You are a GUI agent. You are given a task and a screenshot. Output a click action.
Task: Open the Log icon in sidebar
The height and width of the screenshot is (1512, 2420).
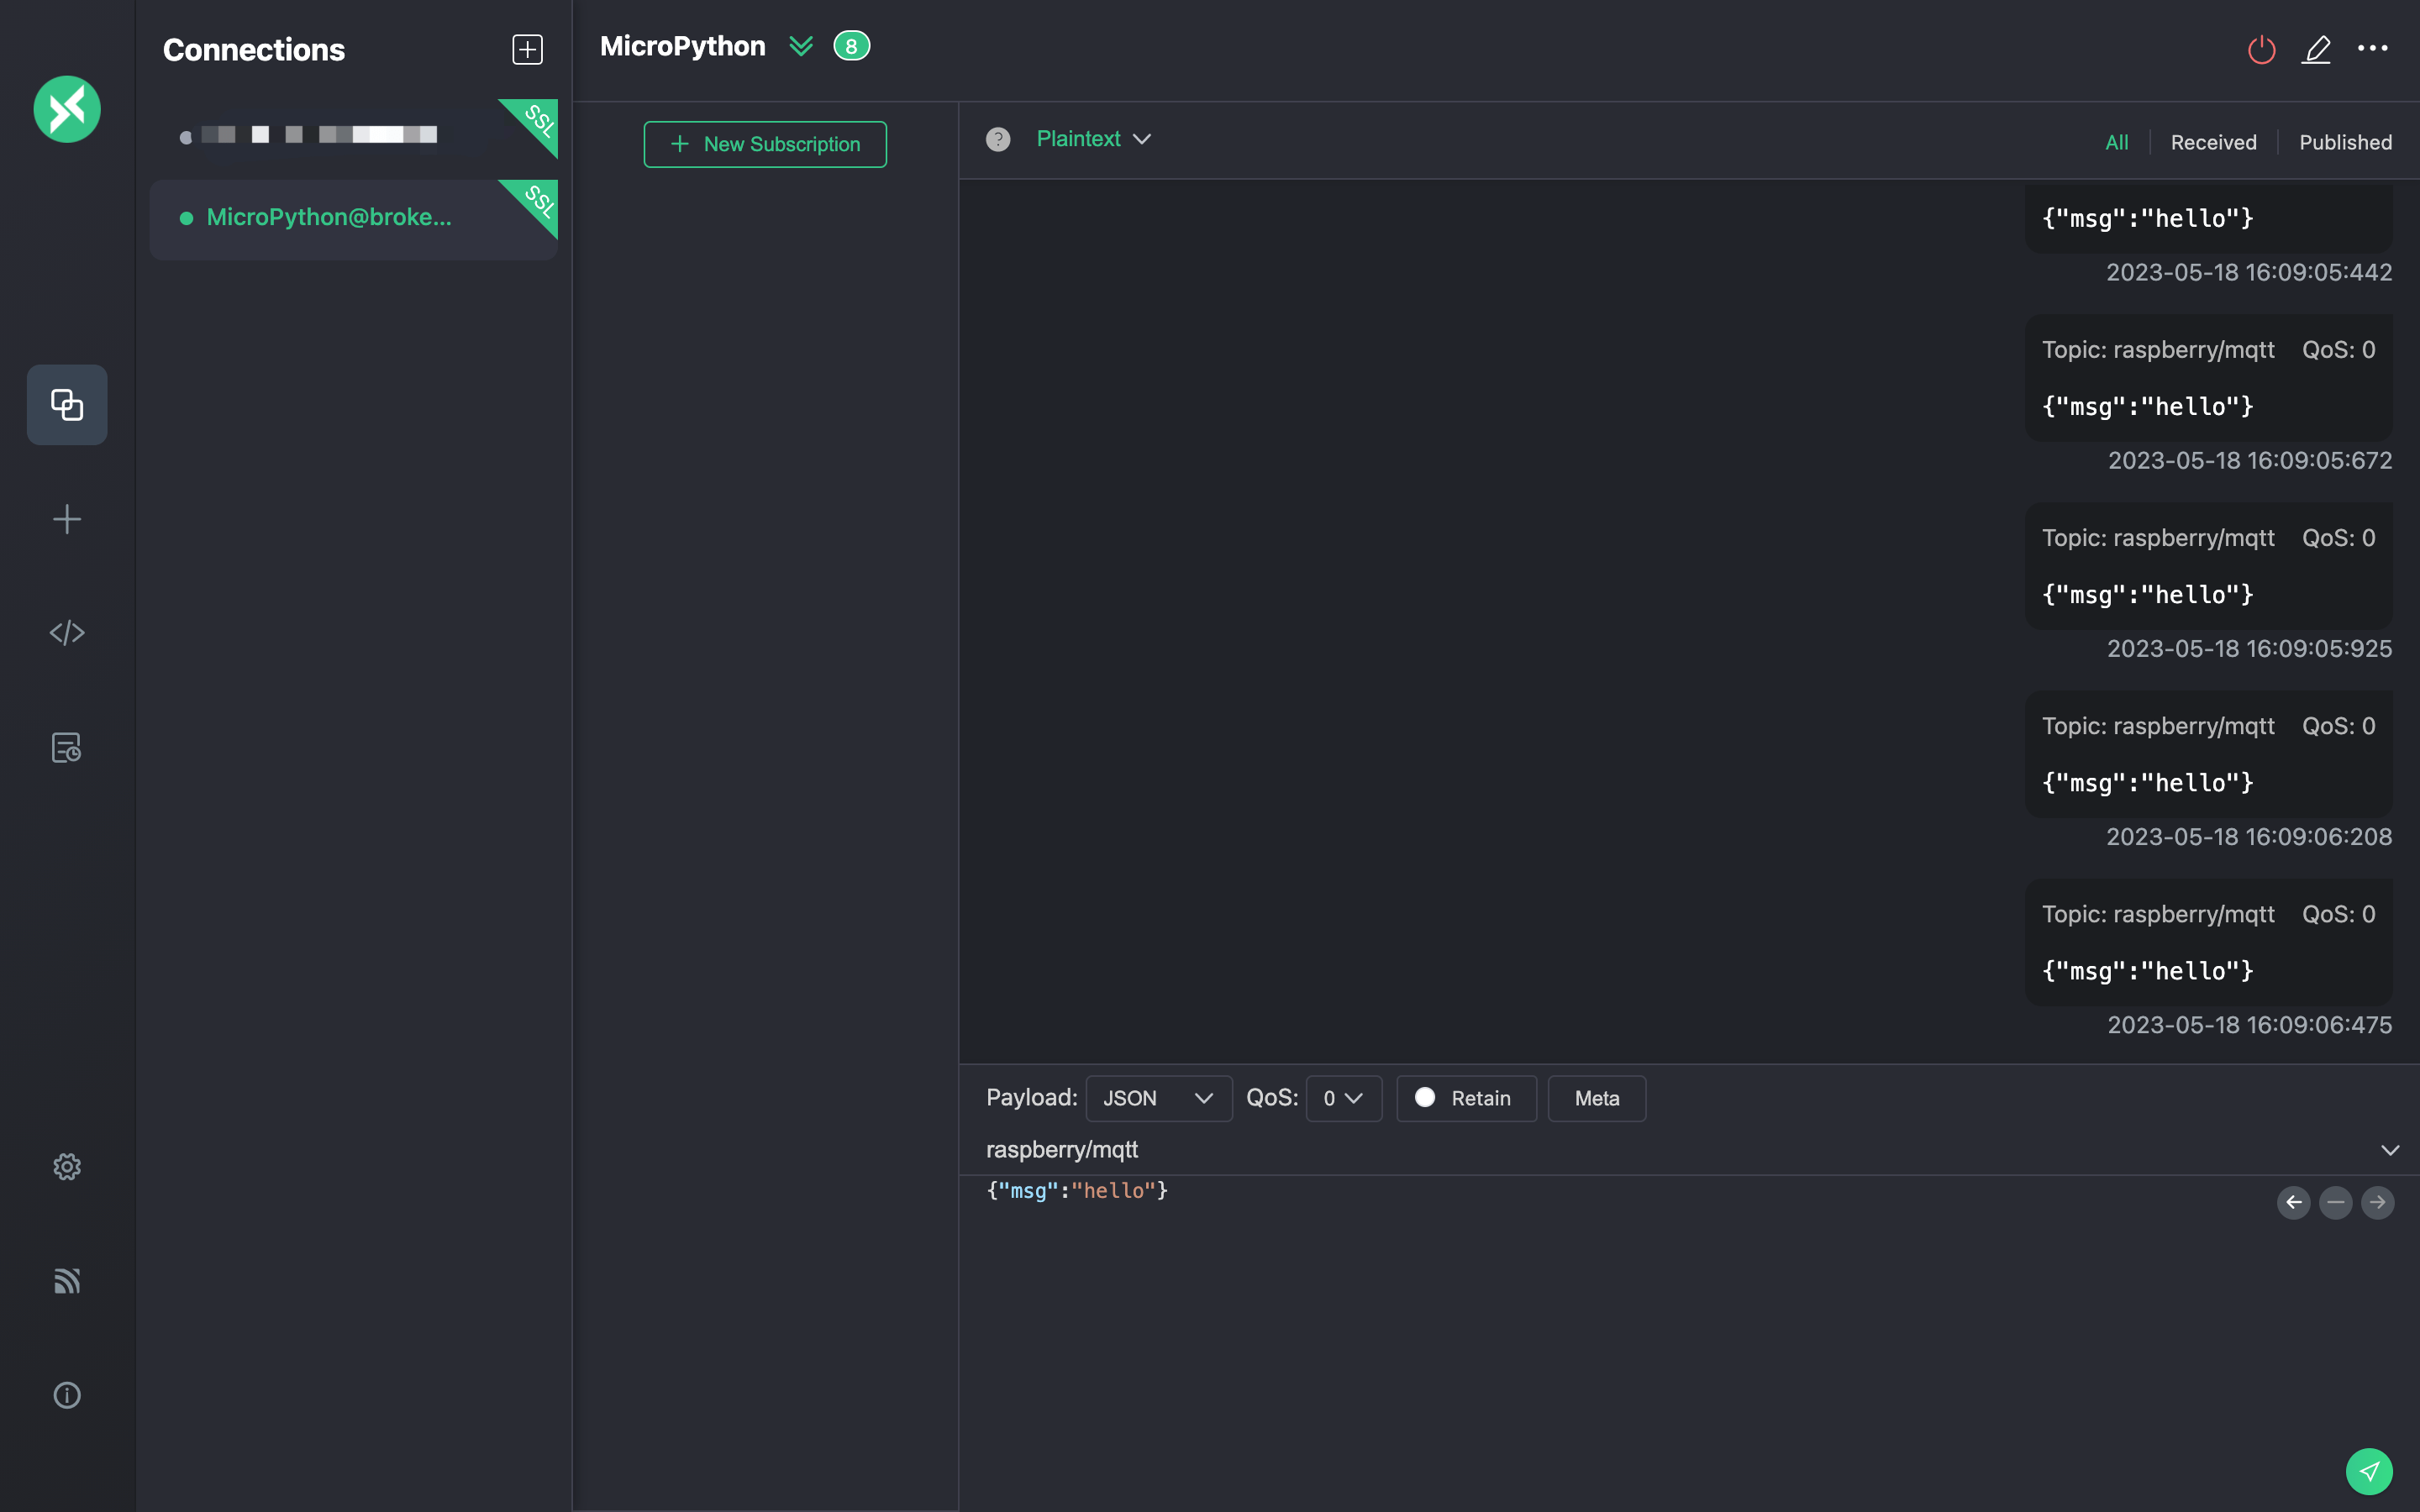[x=67, y=747]
